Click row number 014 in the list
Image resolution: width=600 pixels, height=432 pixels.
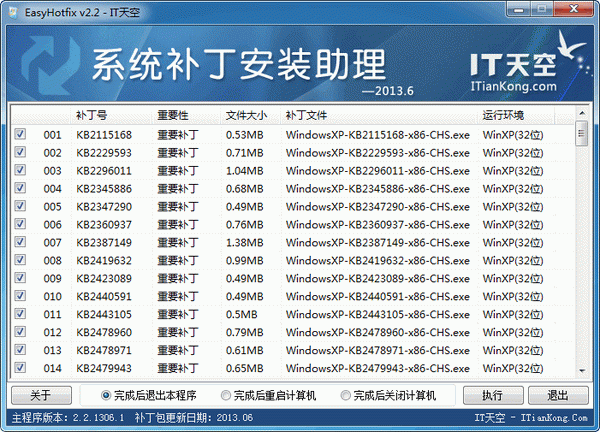(x=52, y=368)
